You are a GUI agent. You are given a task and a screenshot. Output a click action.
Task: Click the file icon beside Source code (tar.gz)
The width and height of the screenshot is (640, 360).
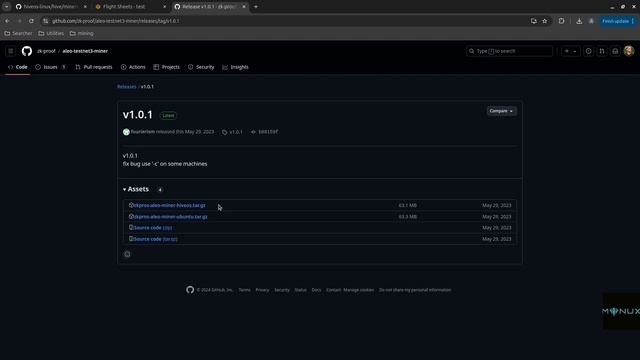click(x=131, y=239)
